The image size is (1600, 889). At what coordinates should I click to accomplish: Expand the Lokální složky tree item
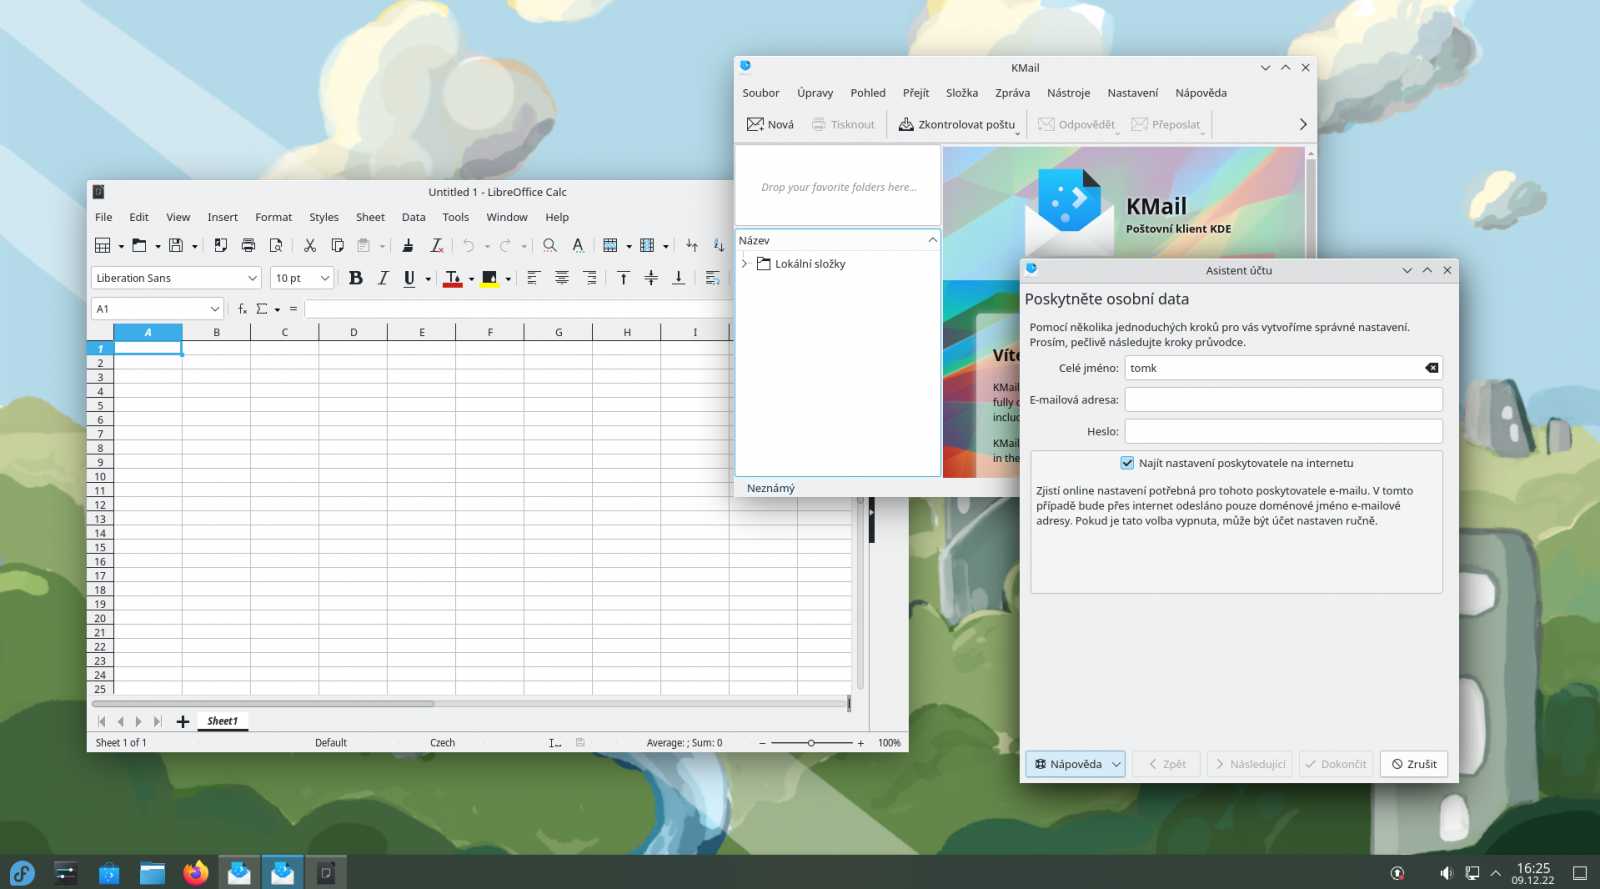744,264
